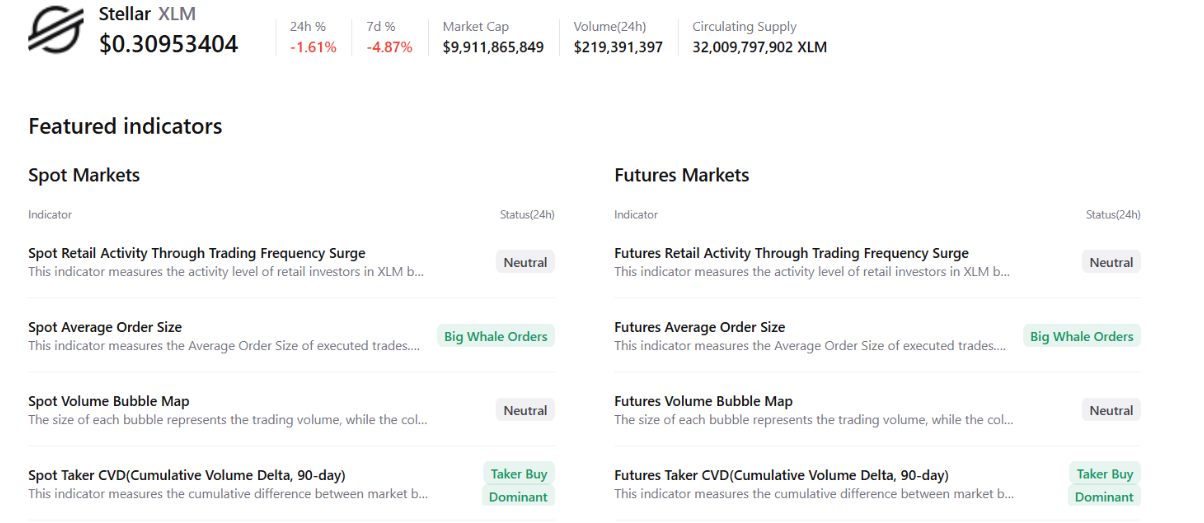Open the Spot Volume Bubble Map indicator

coord(109,402)
